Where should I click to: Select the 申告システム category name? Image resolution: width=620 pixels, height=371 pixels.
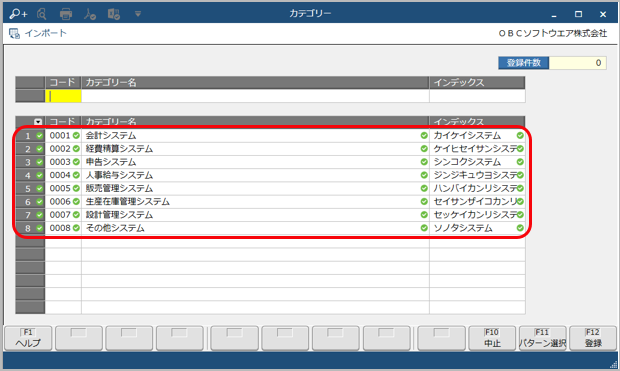[x=111, y=162]
